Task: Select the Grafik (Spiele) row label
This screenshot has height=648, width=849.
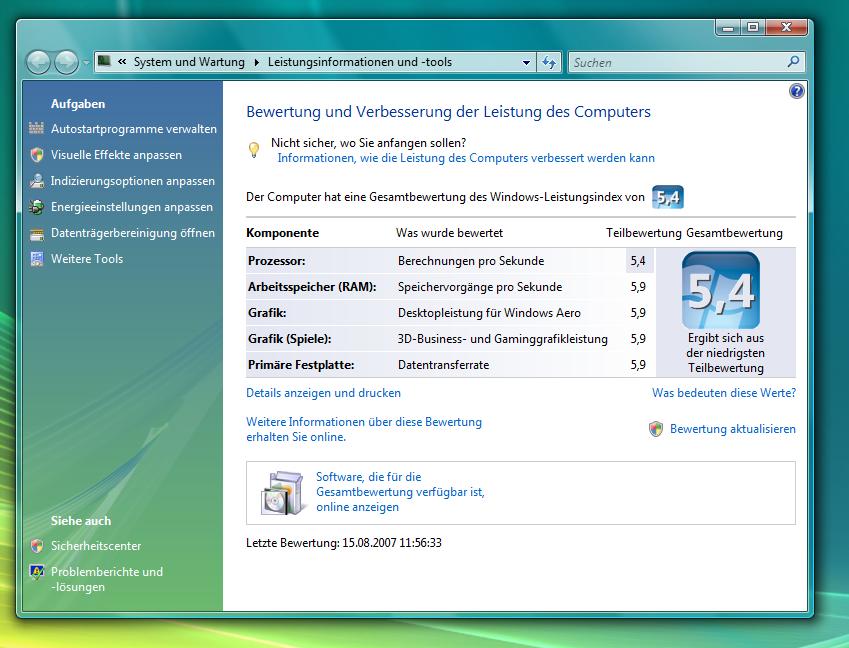Action: [x=289, y=339]
